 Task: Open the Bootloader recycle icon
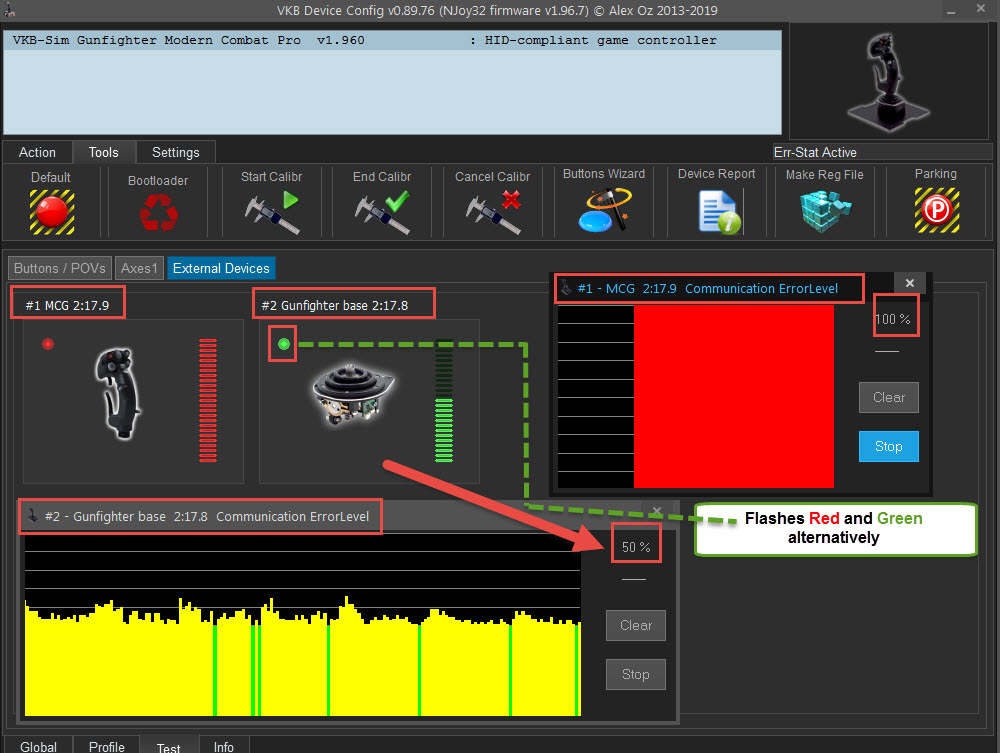(158, 212)
